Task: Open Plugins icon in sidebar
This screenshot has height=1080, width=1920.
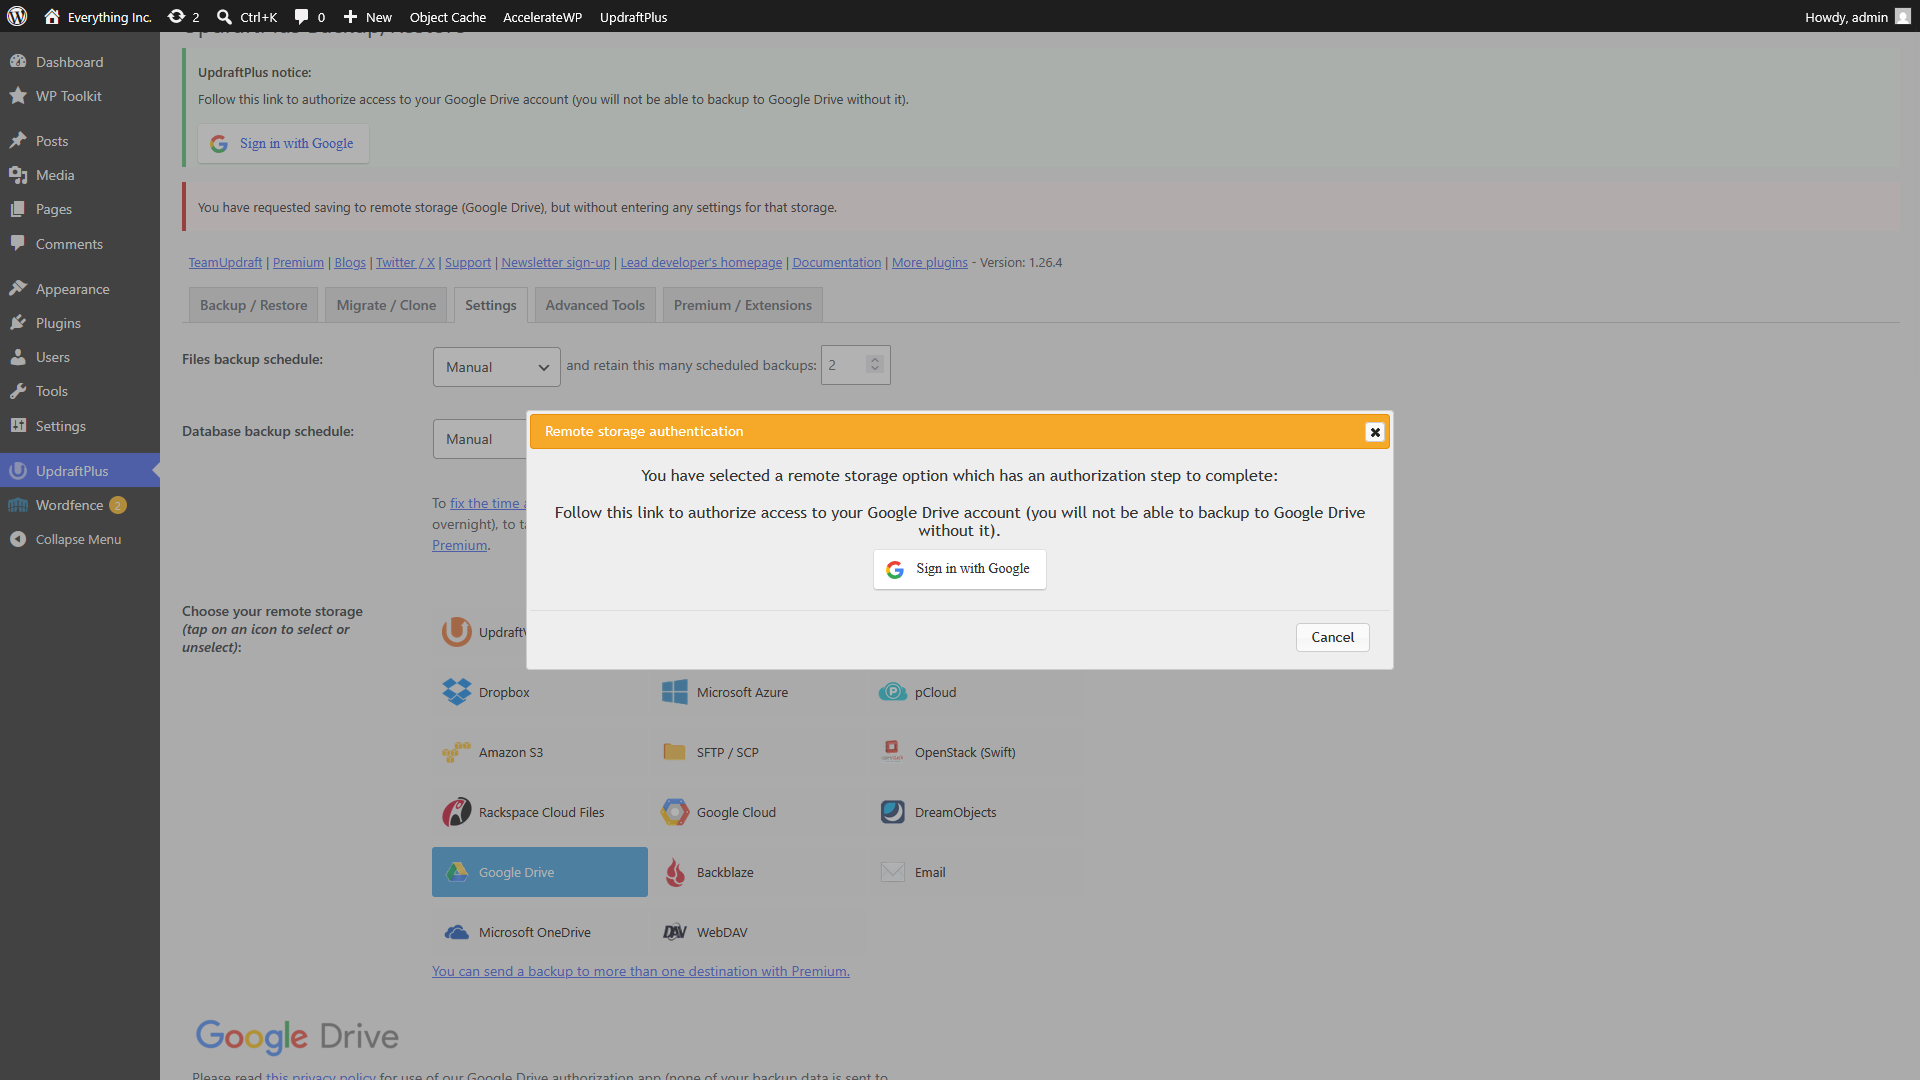Action: coord(18,322)
